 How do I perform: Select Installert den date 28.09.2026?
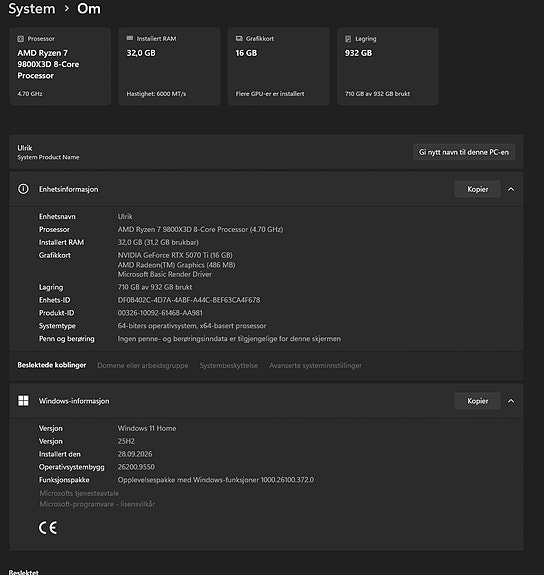coord(135,454)
